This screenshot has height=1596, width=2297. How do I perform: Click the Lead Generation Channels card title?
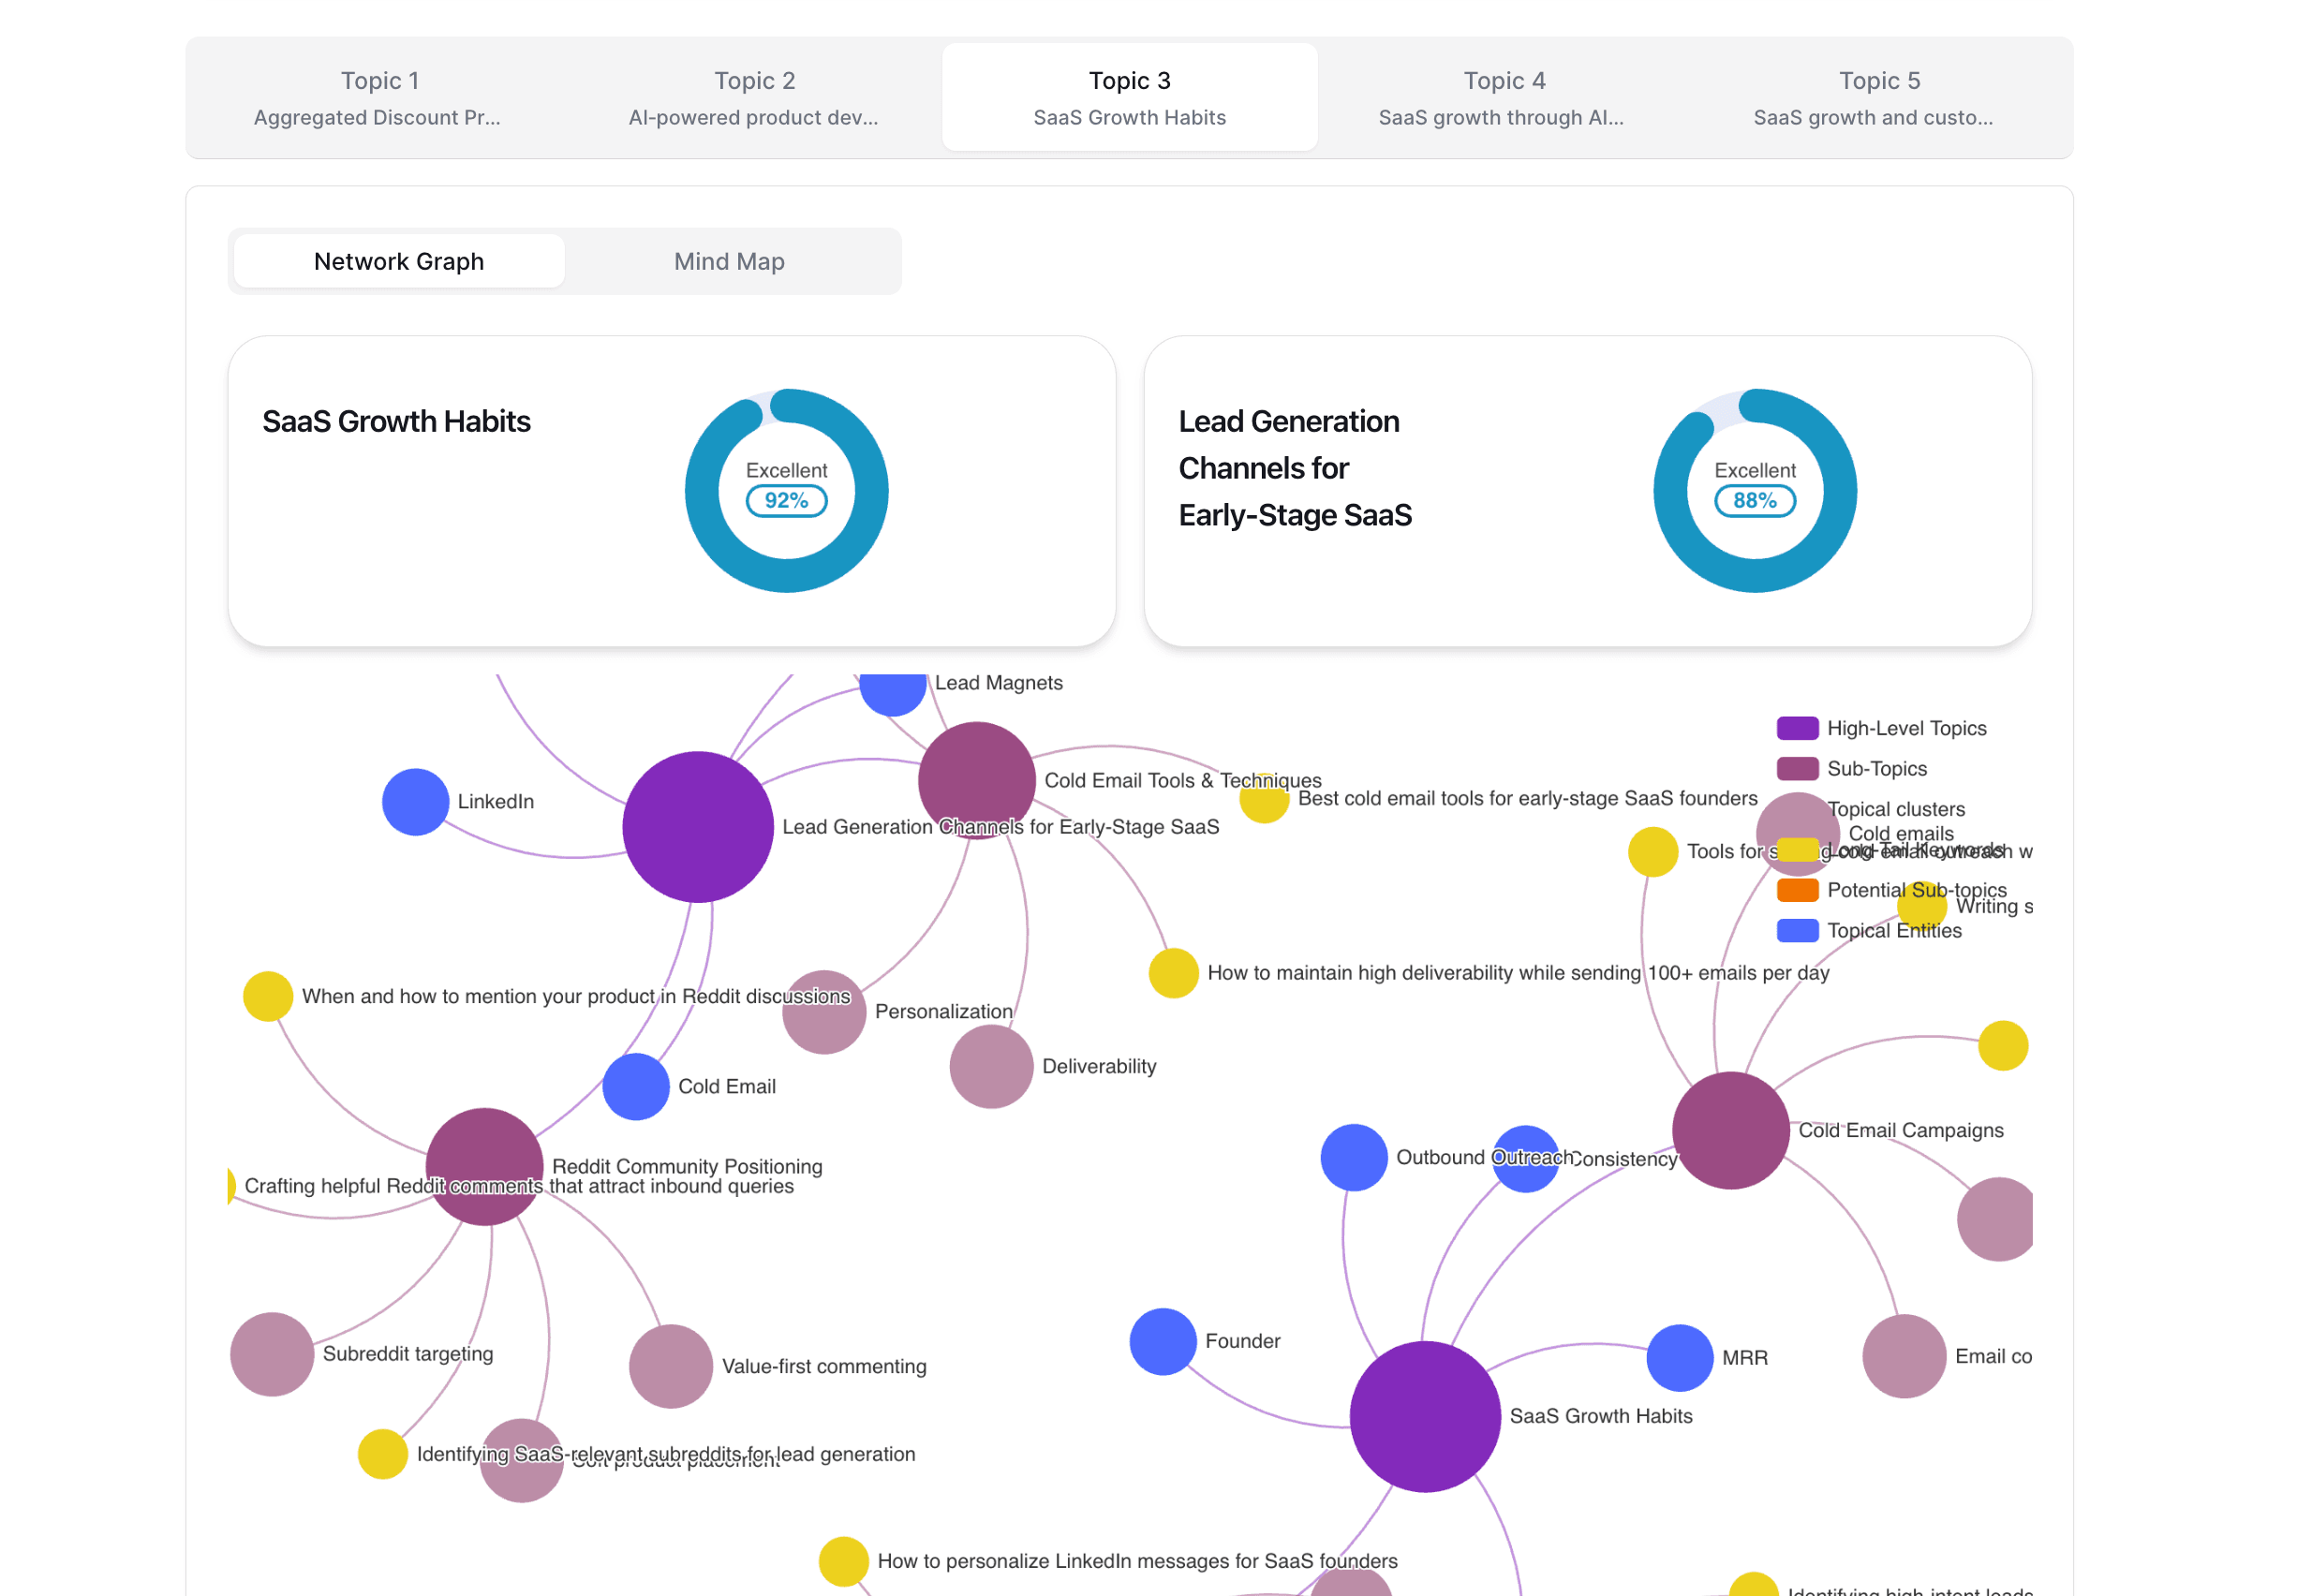tap(1294, 467)
